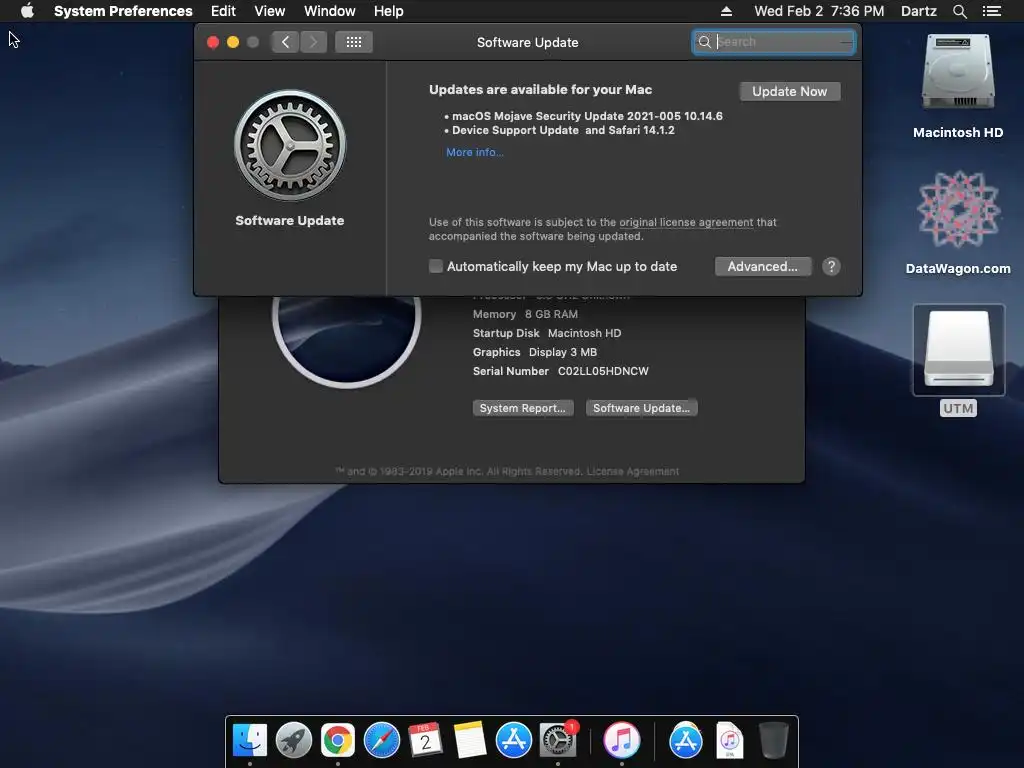Open Notification Center list icon

click(991, 11)
